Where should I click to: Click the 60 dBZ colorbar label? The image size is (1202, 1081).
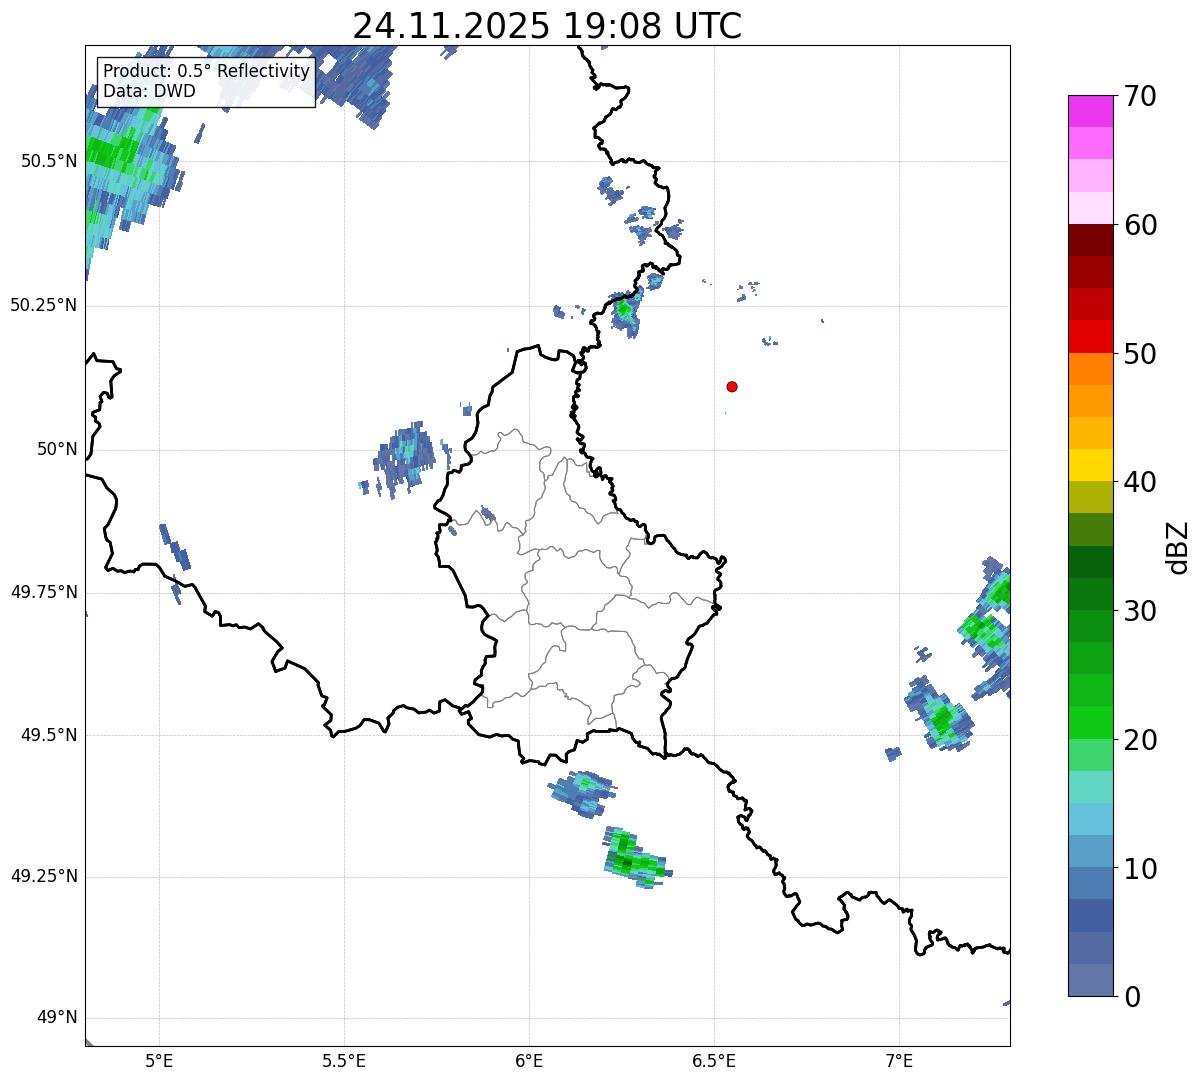pyautogui.click(x=1140, y=225)
